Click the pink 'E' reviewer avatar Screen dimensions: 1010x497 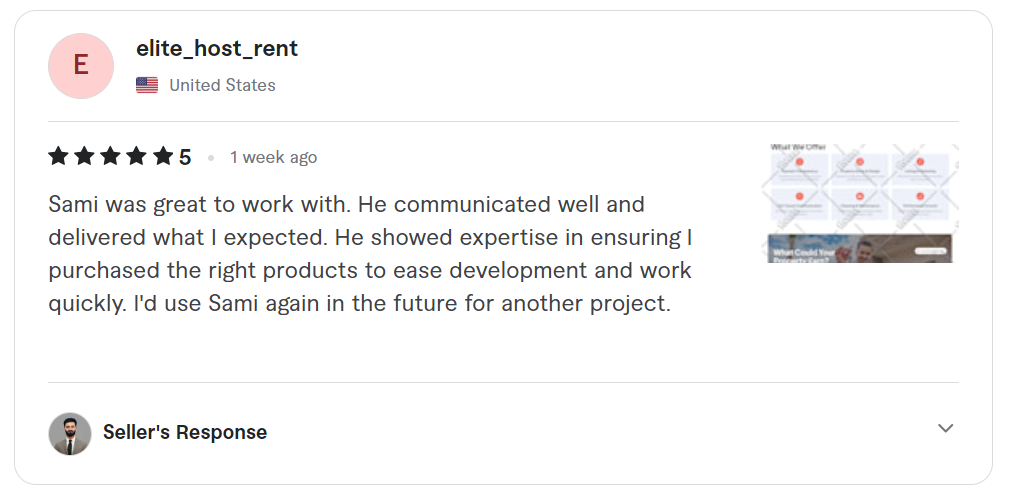point(81,66)
